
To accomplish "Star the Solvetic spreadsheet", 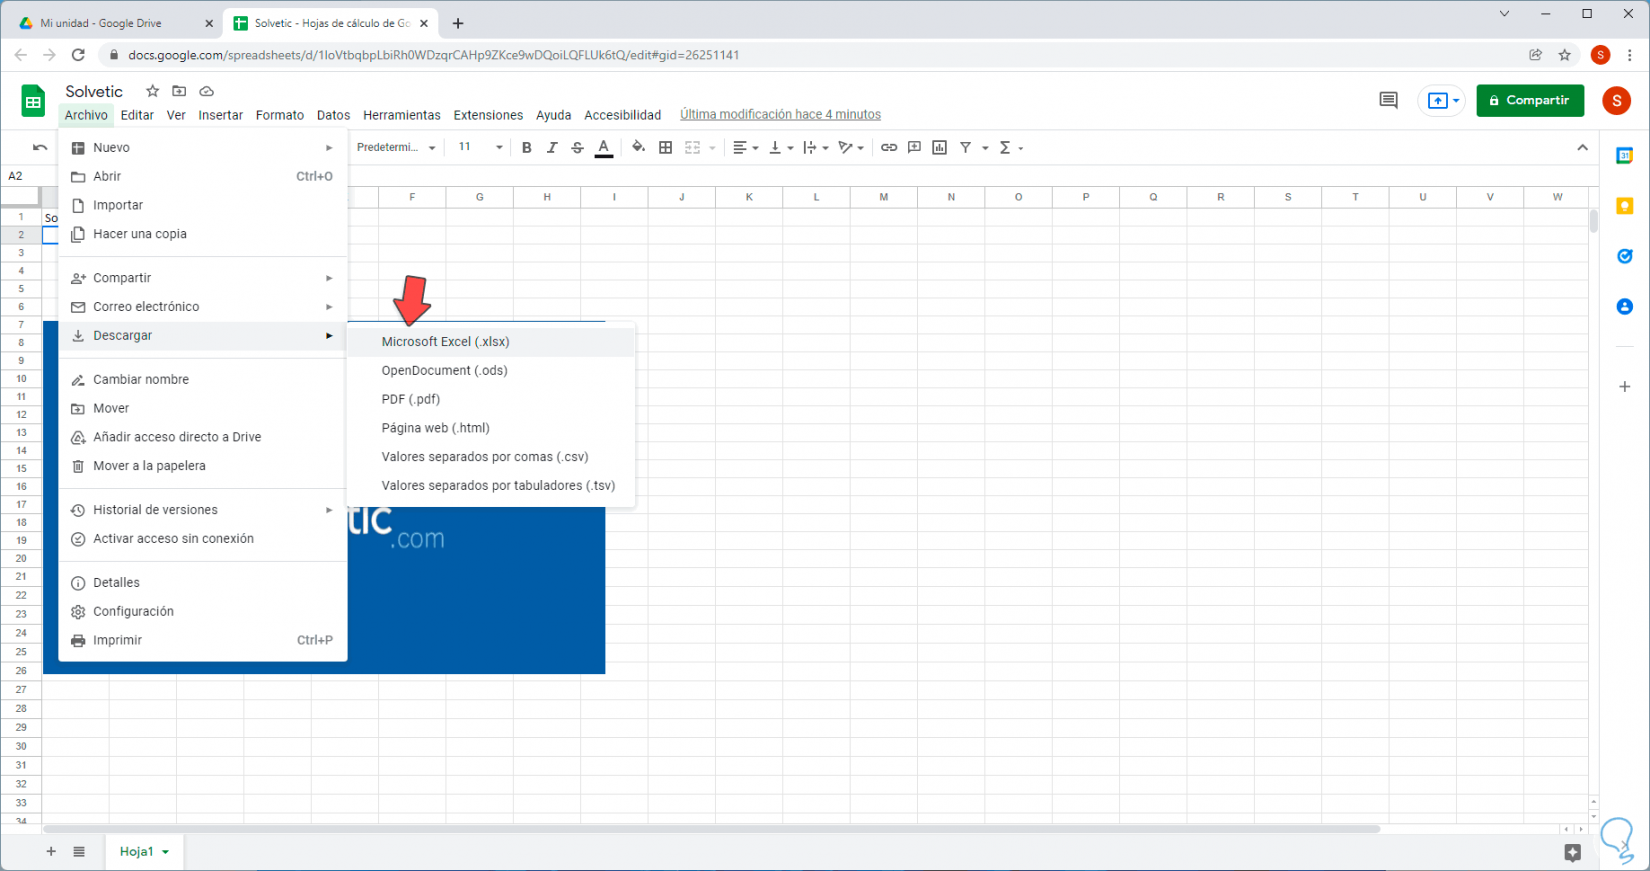I will [152, 91].
